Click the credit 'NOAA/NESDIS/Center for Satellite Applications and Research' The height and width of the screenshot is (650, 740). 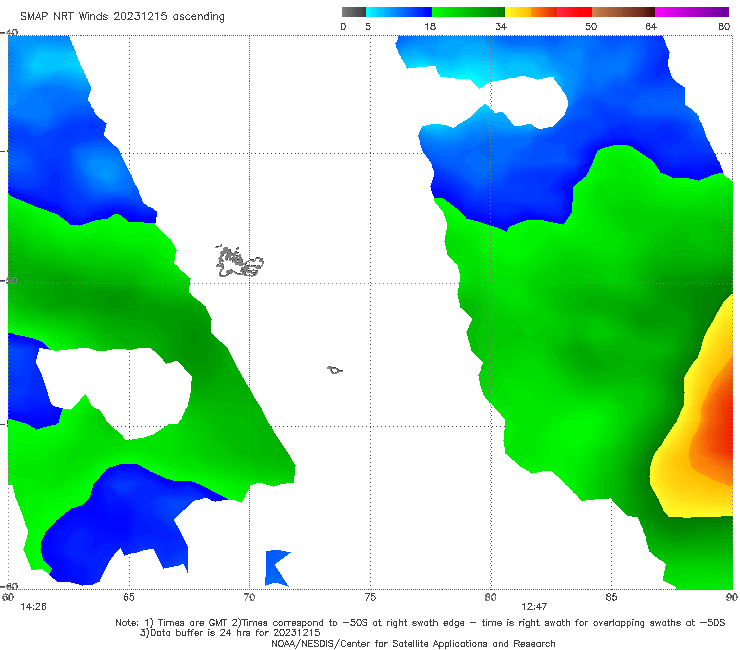[x=413, y=643]
